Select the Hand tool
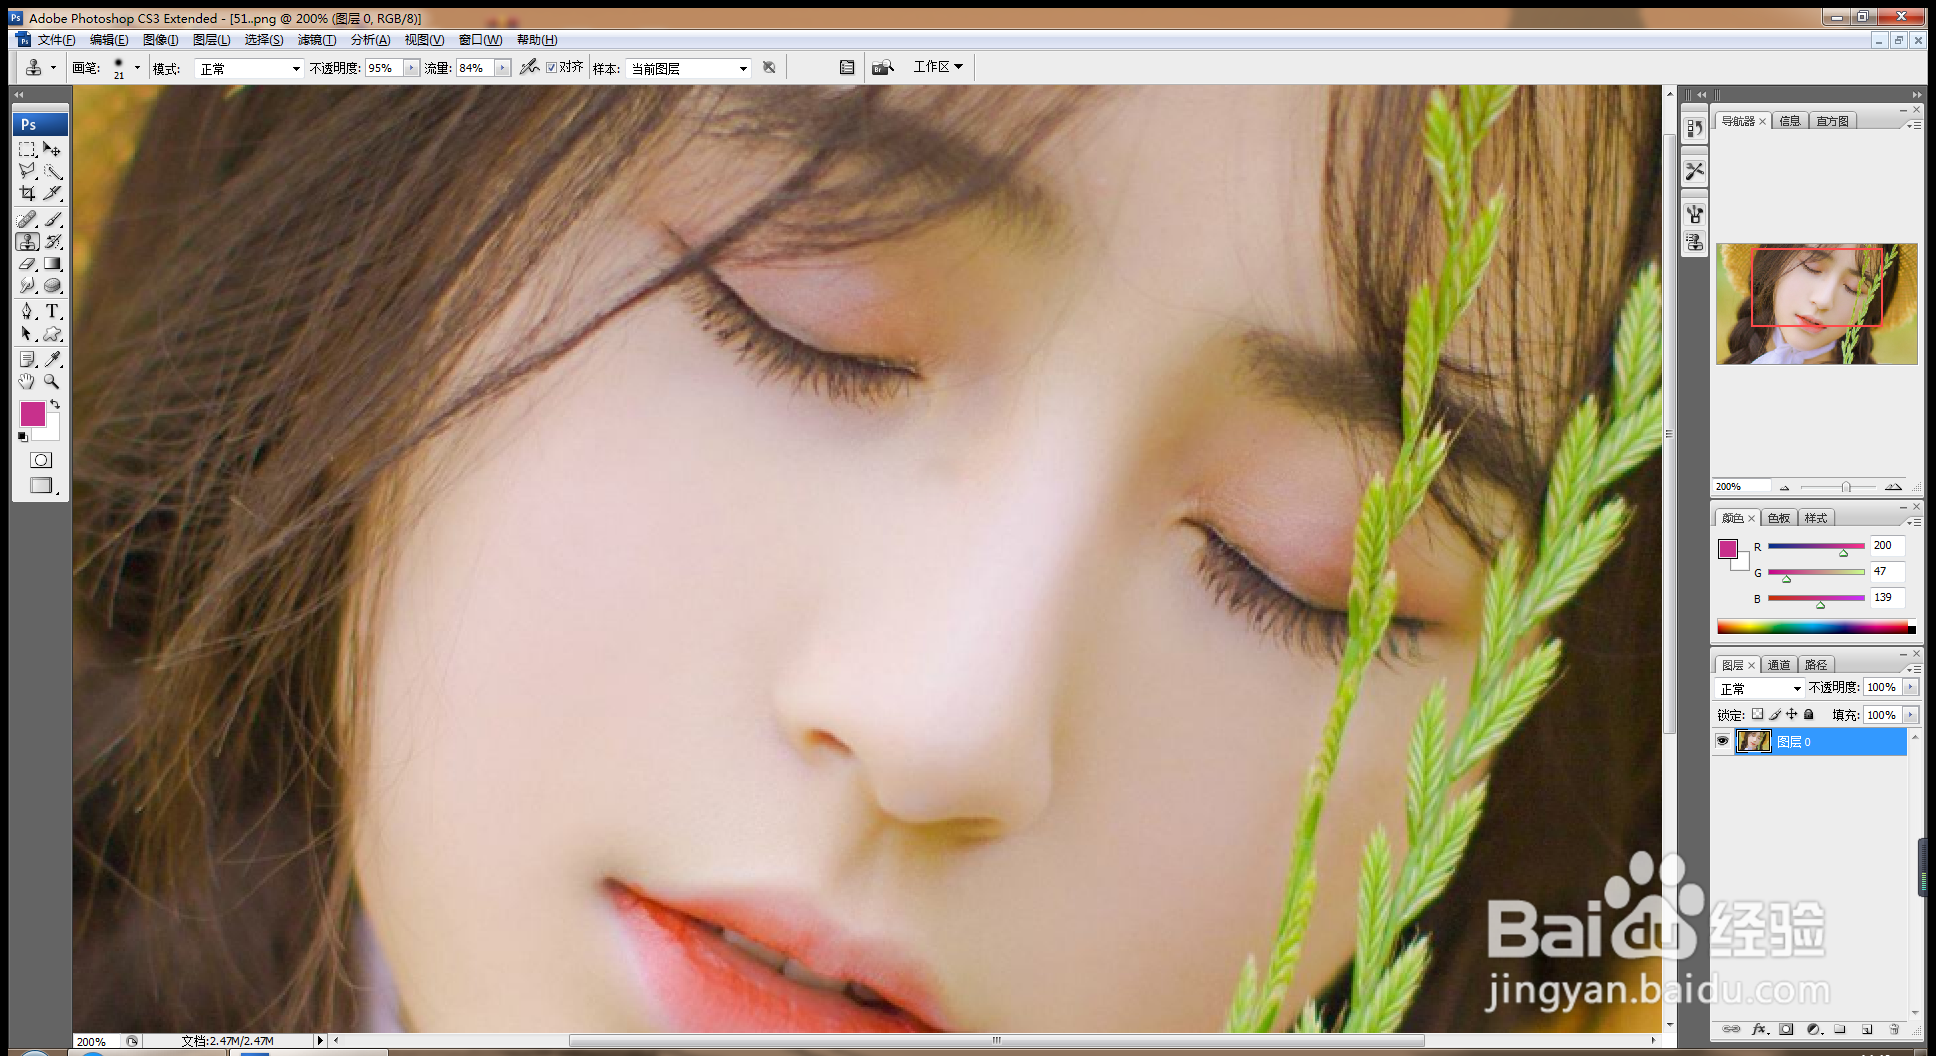 (x=27, y=381)
